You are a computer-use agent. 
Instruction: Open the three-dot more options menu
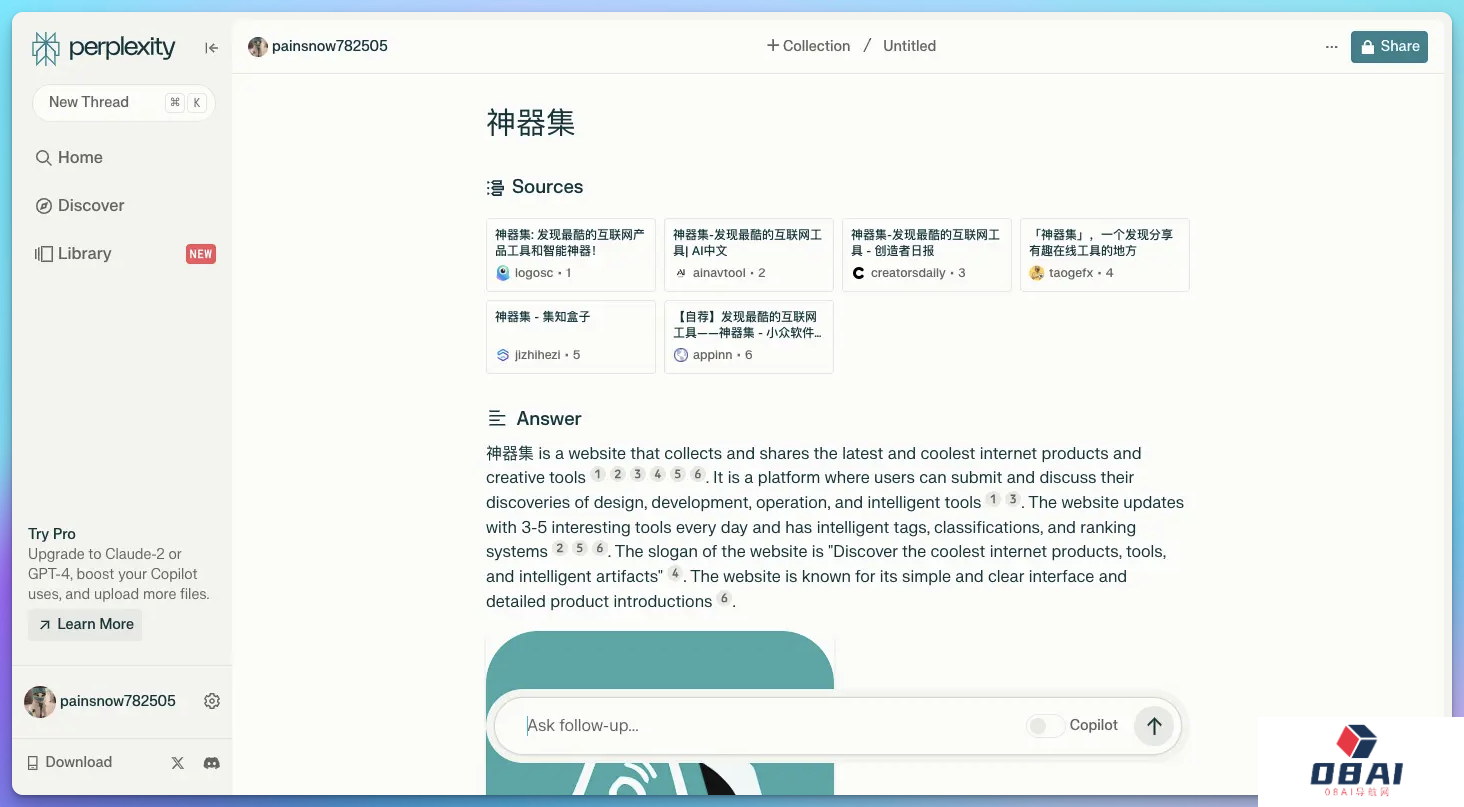(x=1331, y=47)
